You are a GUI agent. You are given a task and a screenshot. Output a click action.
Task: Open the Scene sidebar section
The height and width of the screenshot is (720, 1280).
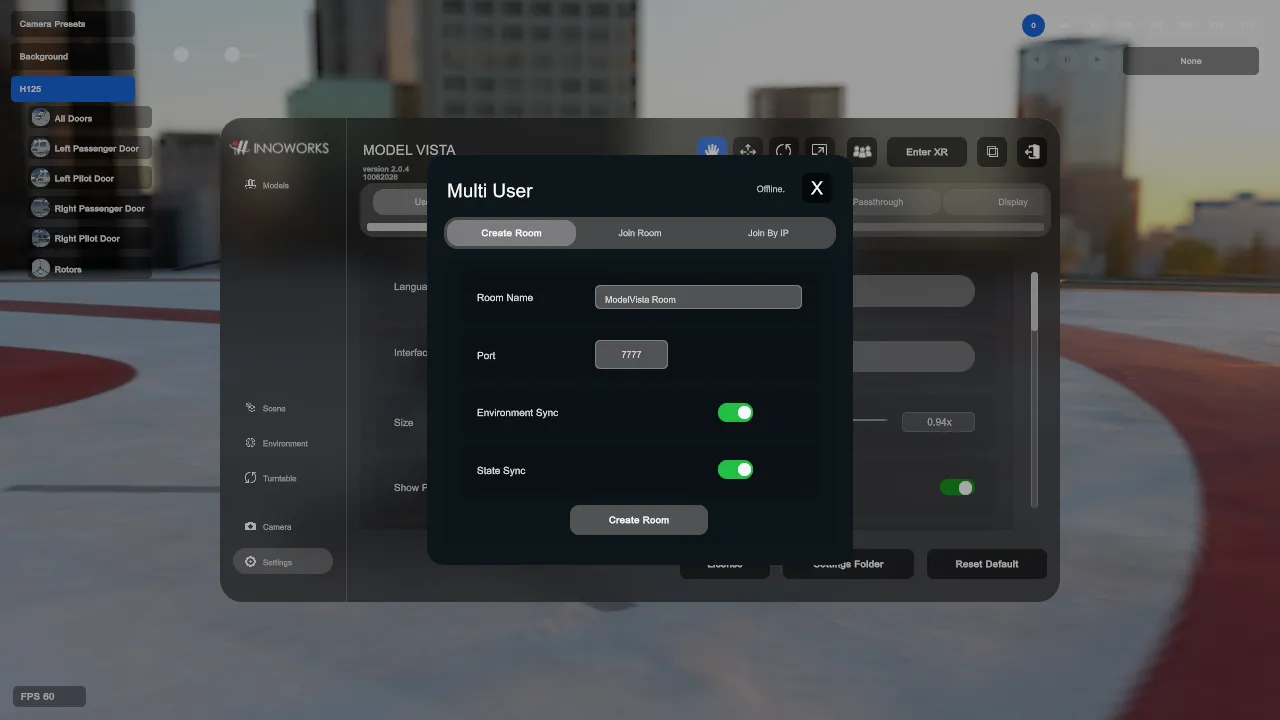pyautogui.click(x=266, y=408)
